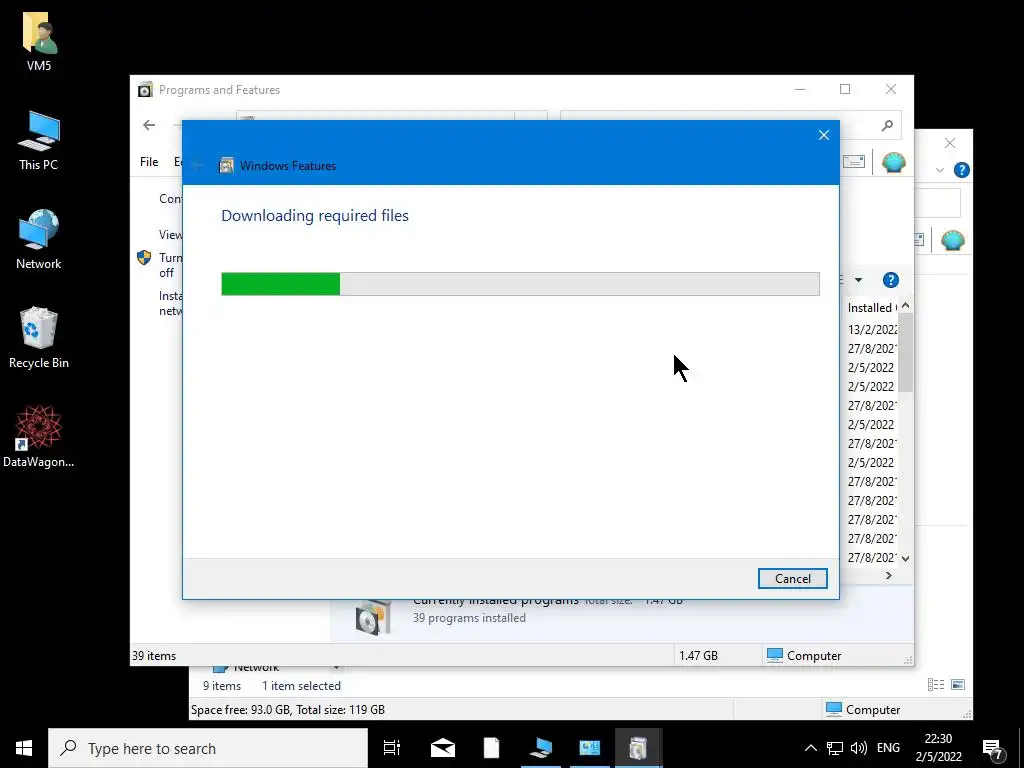Click the preview pane icon in Programs toolbar
This screenshot has height=768, width=1024.
(854, 161)
